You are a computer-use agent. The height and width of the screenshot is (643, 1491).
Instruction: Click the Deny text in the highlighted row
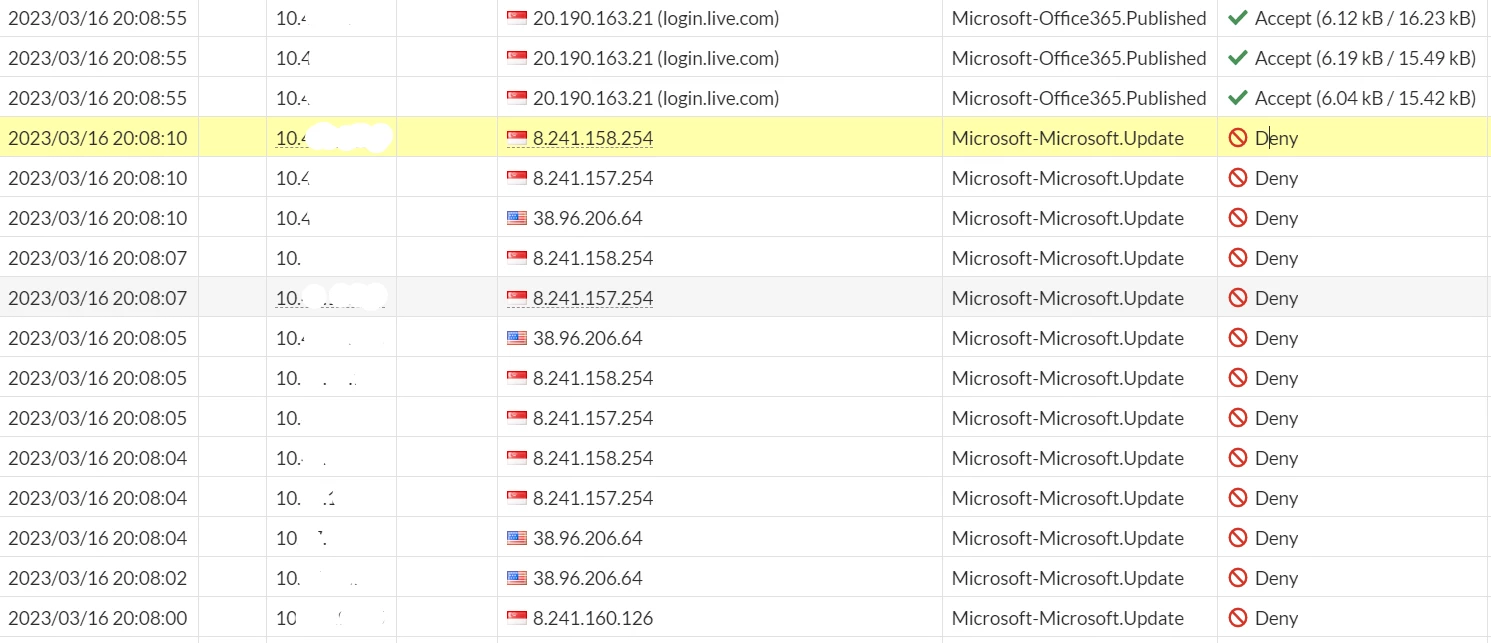click(x=1276, y=138)
